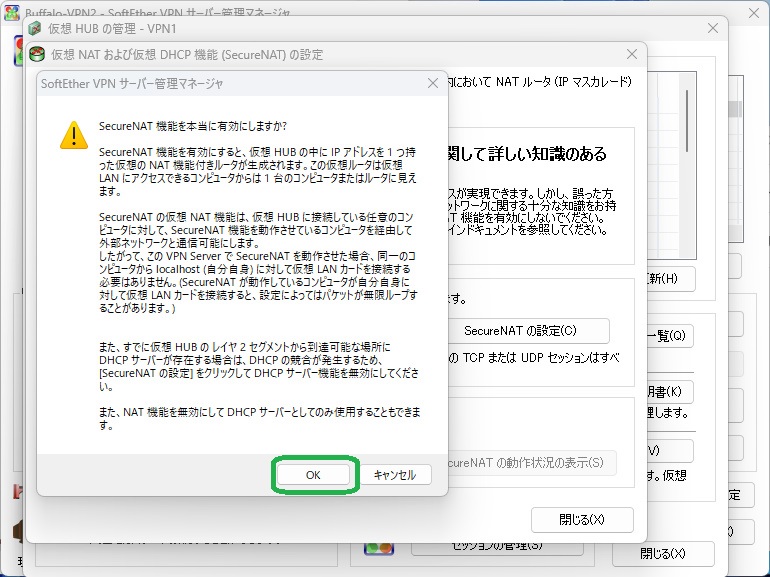Click the yellow warning triangle icon

(74, 135)
